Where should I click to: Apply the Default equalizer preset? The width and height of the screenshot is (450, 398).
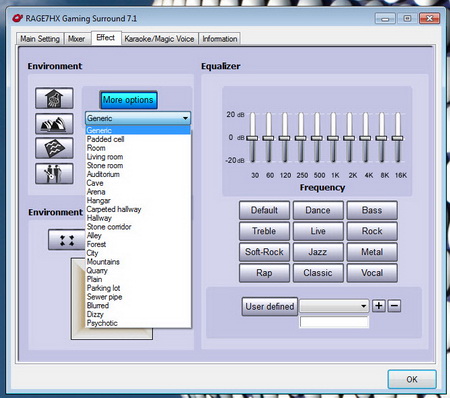[x=264, y=210]
